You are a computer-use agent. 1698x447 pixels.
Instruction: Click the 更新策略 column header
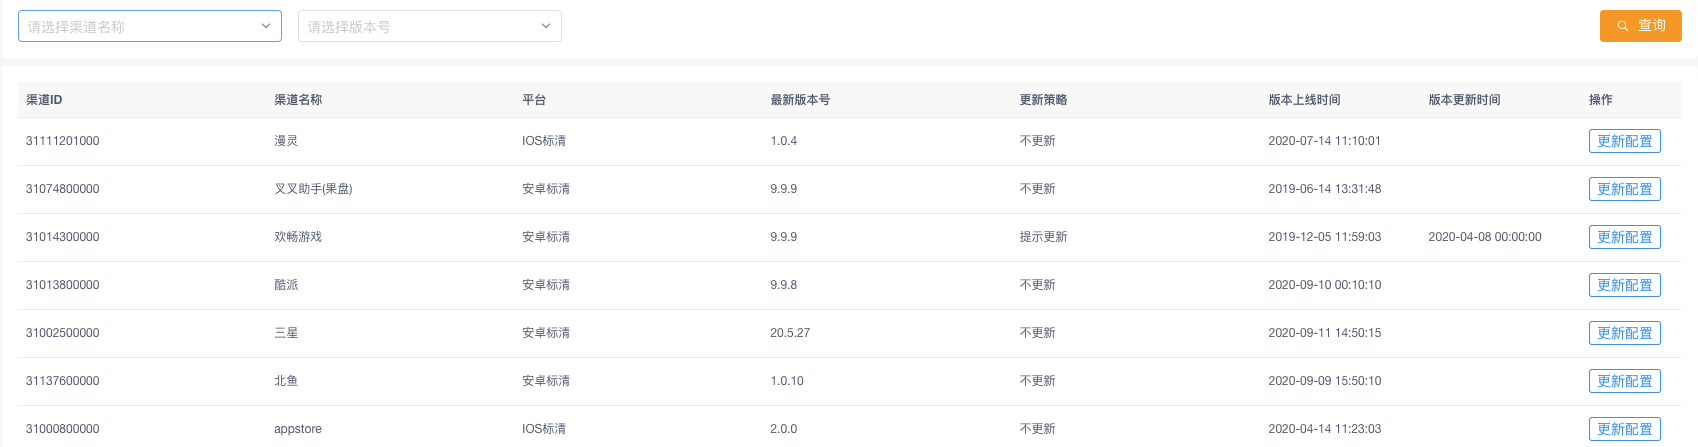click(1043, 100)
